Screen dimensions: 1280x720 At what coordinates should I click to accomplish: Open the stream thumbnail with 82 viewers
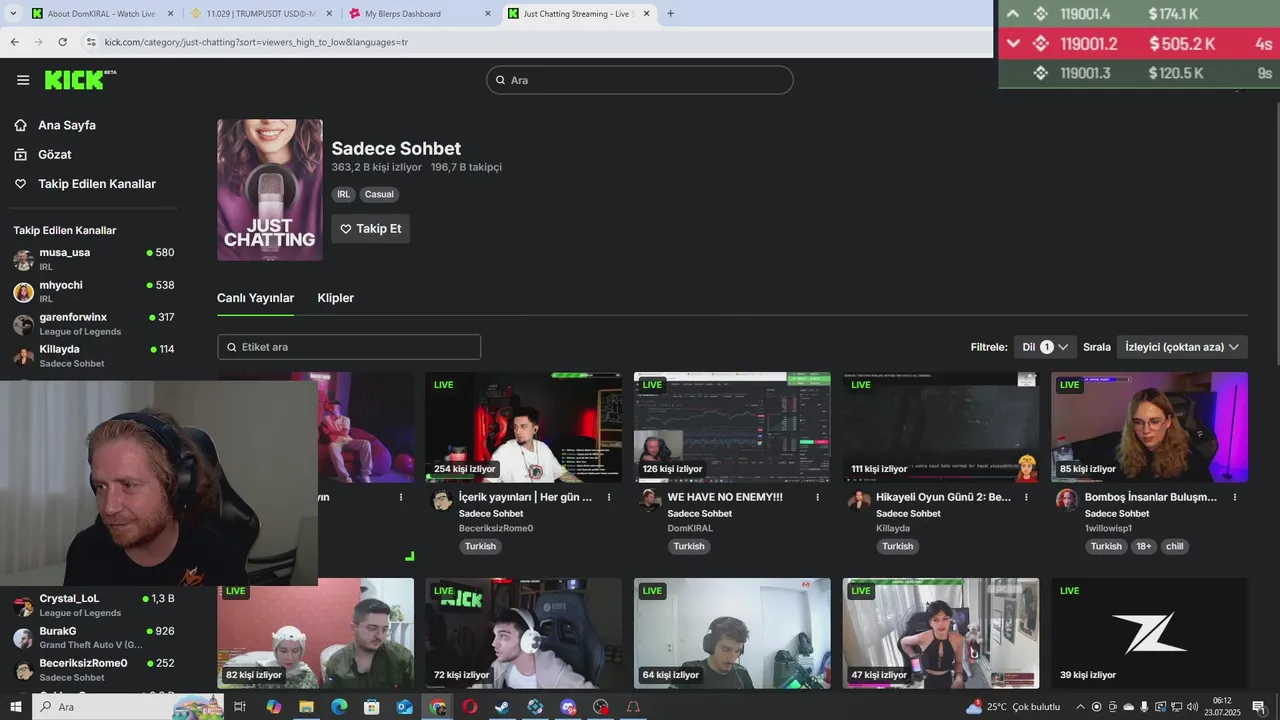(x=315, y=633)
